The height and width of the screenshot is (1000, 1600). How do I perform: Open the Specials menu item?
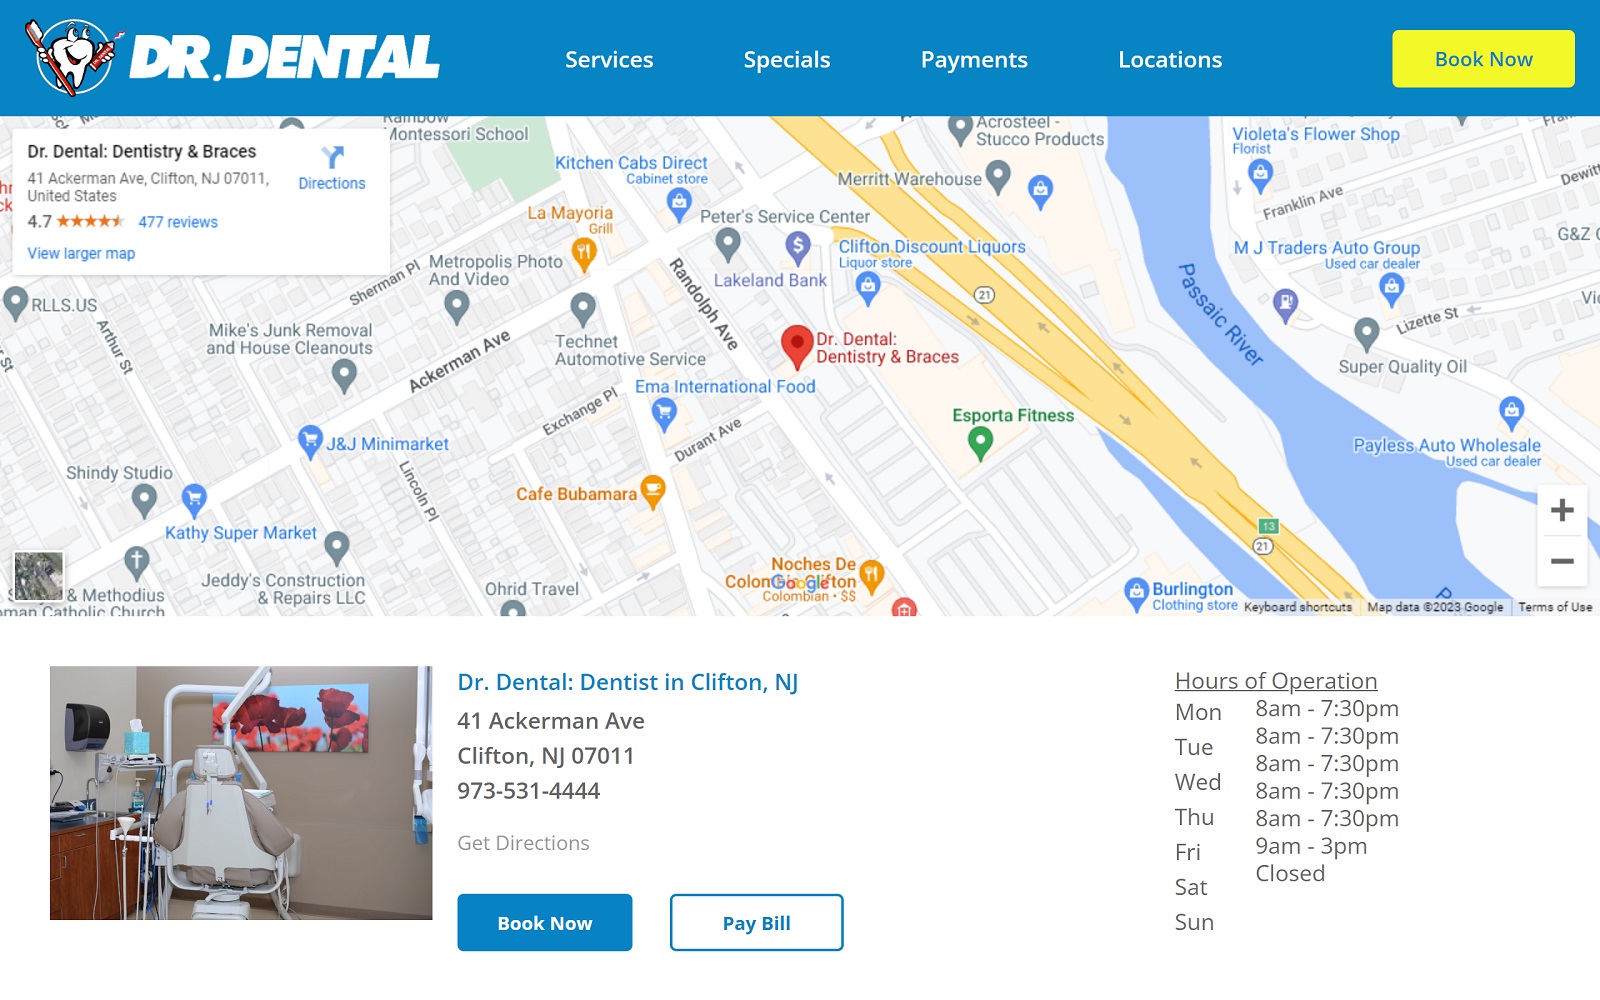tap(787, 60)
